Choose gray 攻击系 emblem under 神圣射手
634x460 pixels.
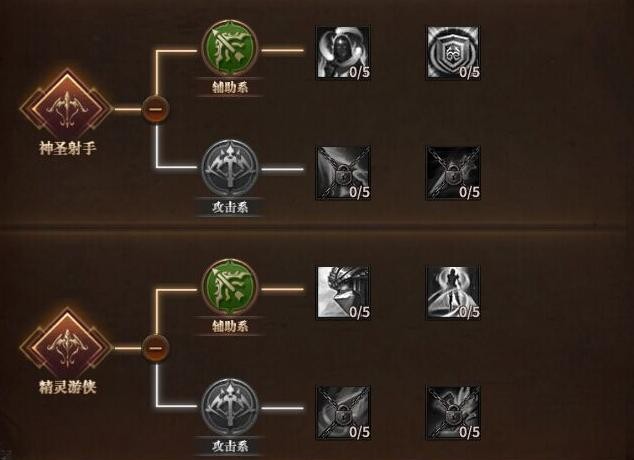tap(230, 168)
